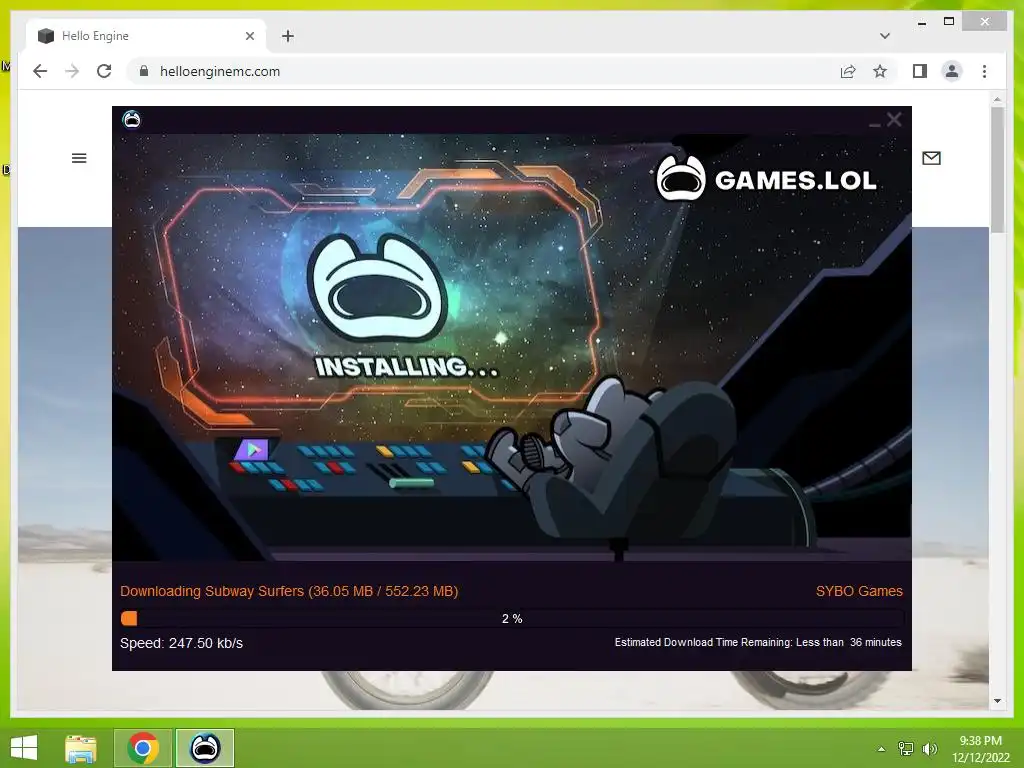Switch to Games.lol taskbar app
This screenshot has height=768, width=1024.
[x=204, y=748]
